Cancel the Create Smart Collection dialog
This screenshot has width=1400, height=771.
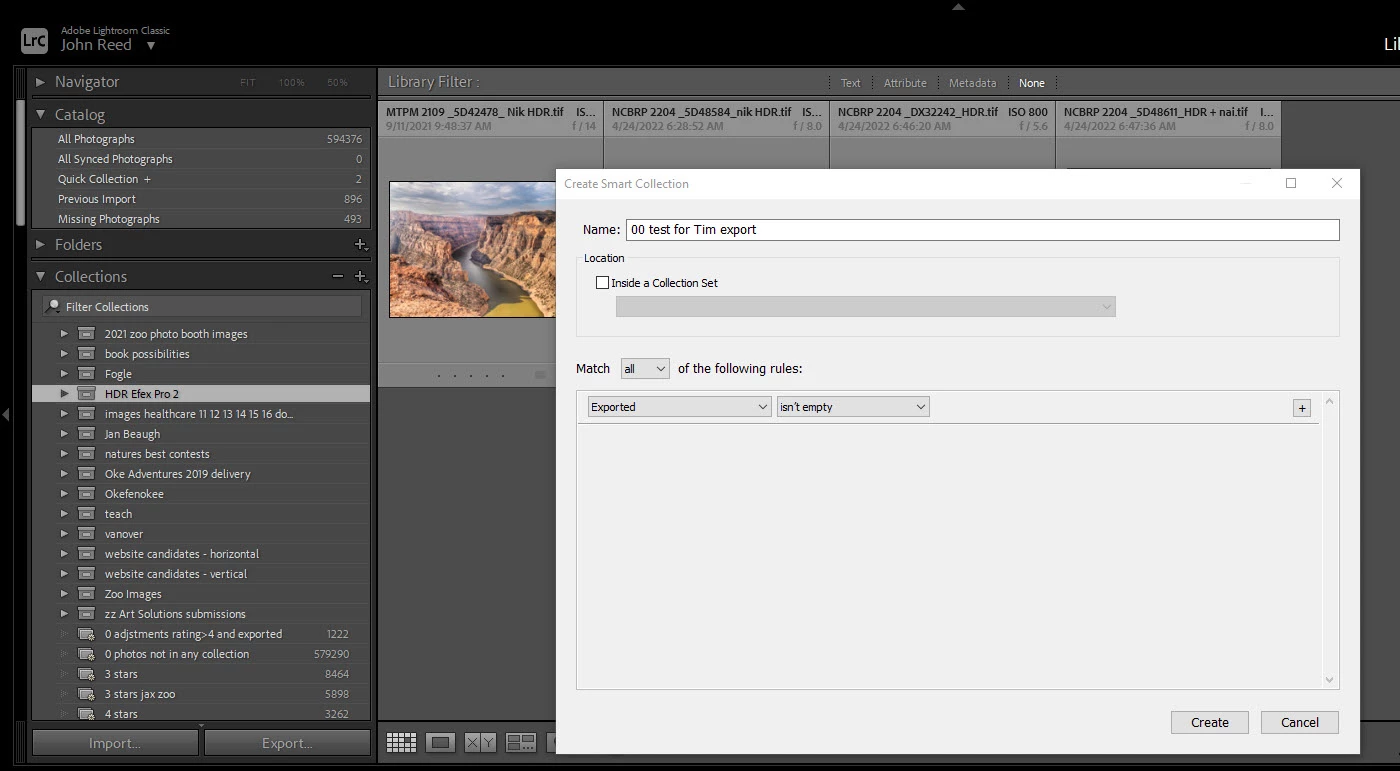pos(1300,722)
